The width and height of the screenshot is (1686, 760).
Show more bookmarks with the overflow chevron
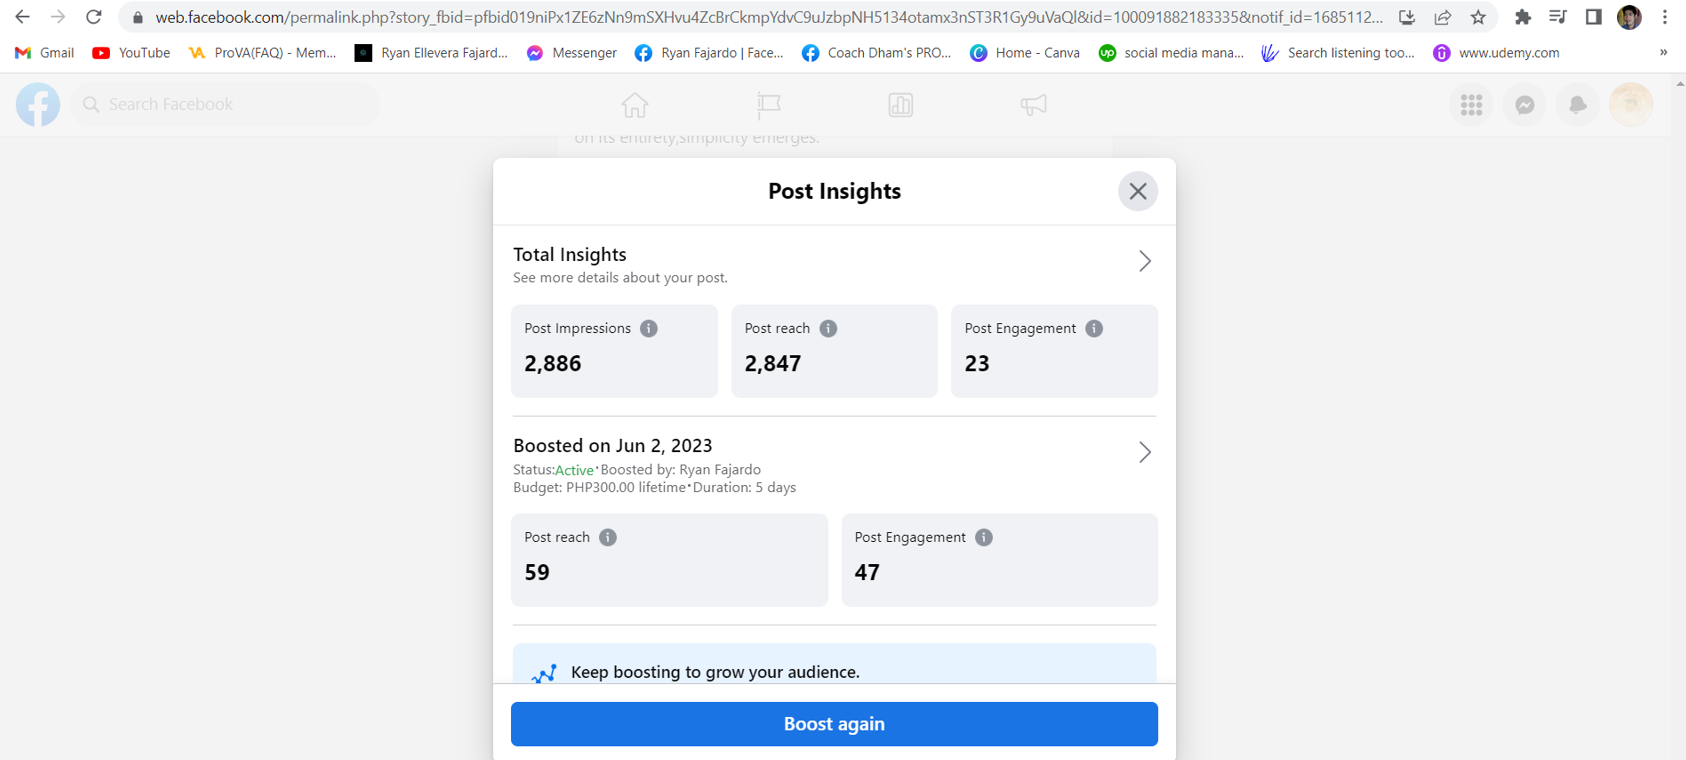point(1663,53)
